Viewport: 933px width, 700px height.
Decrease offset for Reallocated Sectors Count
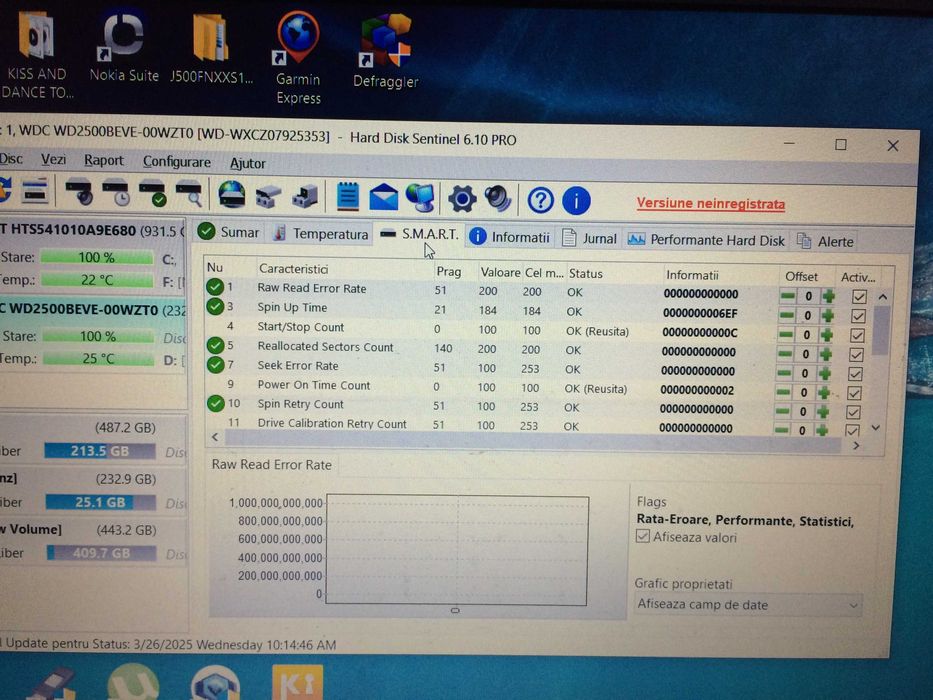[x=785, y=354]
